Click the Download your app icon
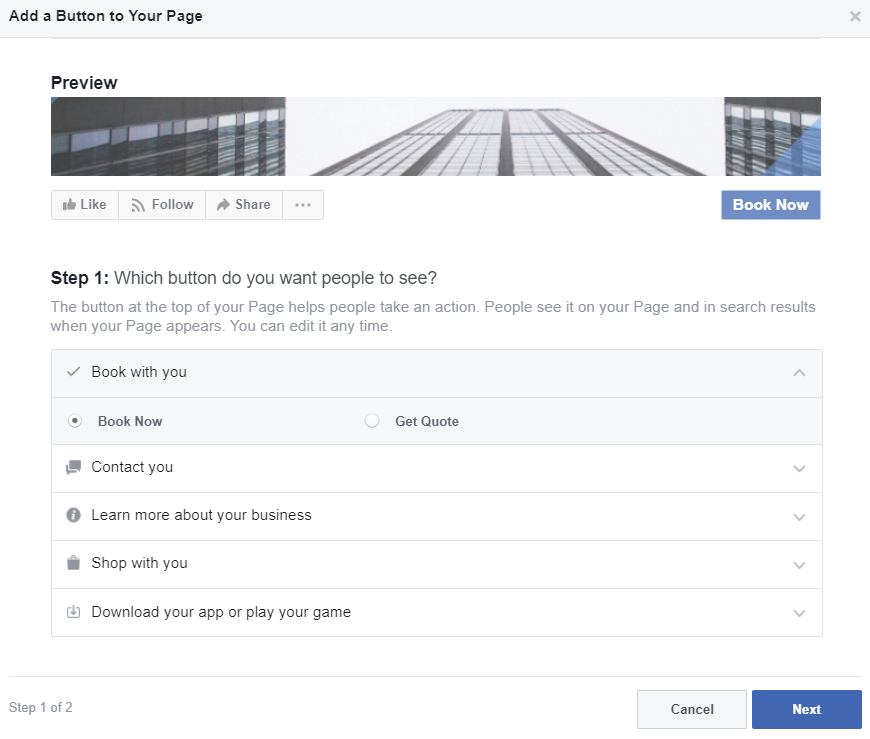The width and height of the screenshot is (870, 739). (x=73, y=612)
